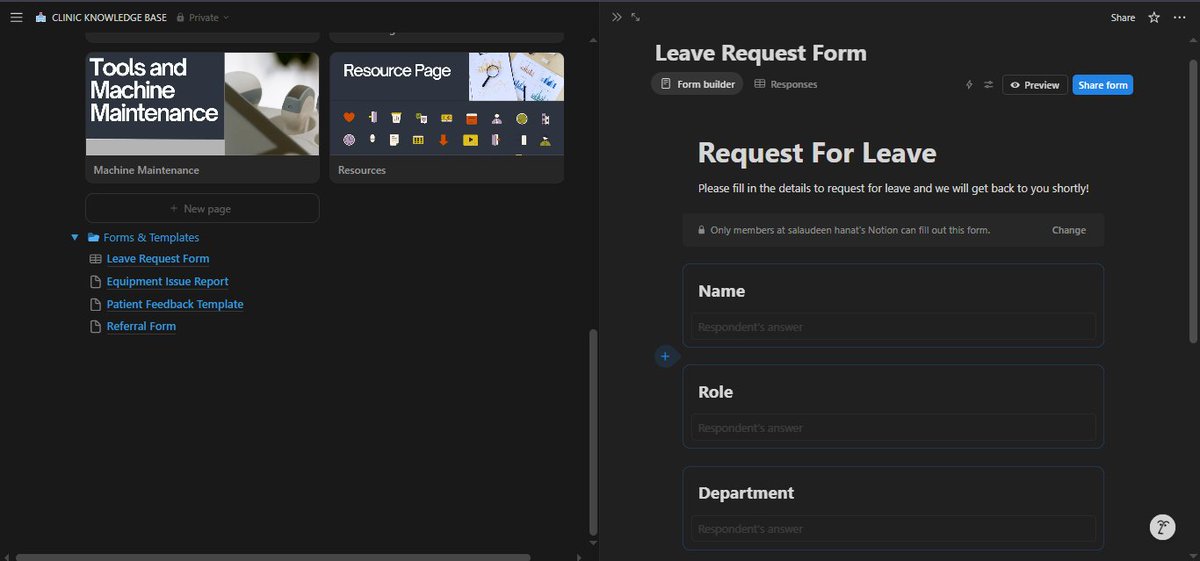This screenshot has width=1200, height=561.
Task: Add a question with blue plus icon
Action: point(665,356)
